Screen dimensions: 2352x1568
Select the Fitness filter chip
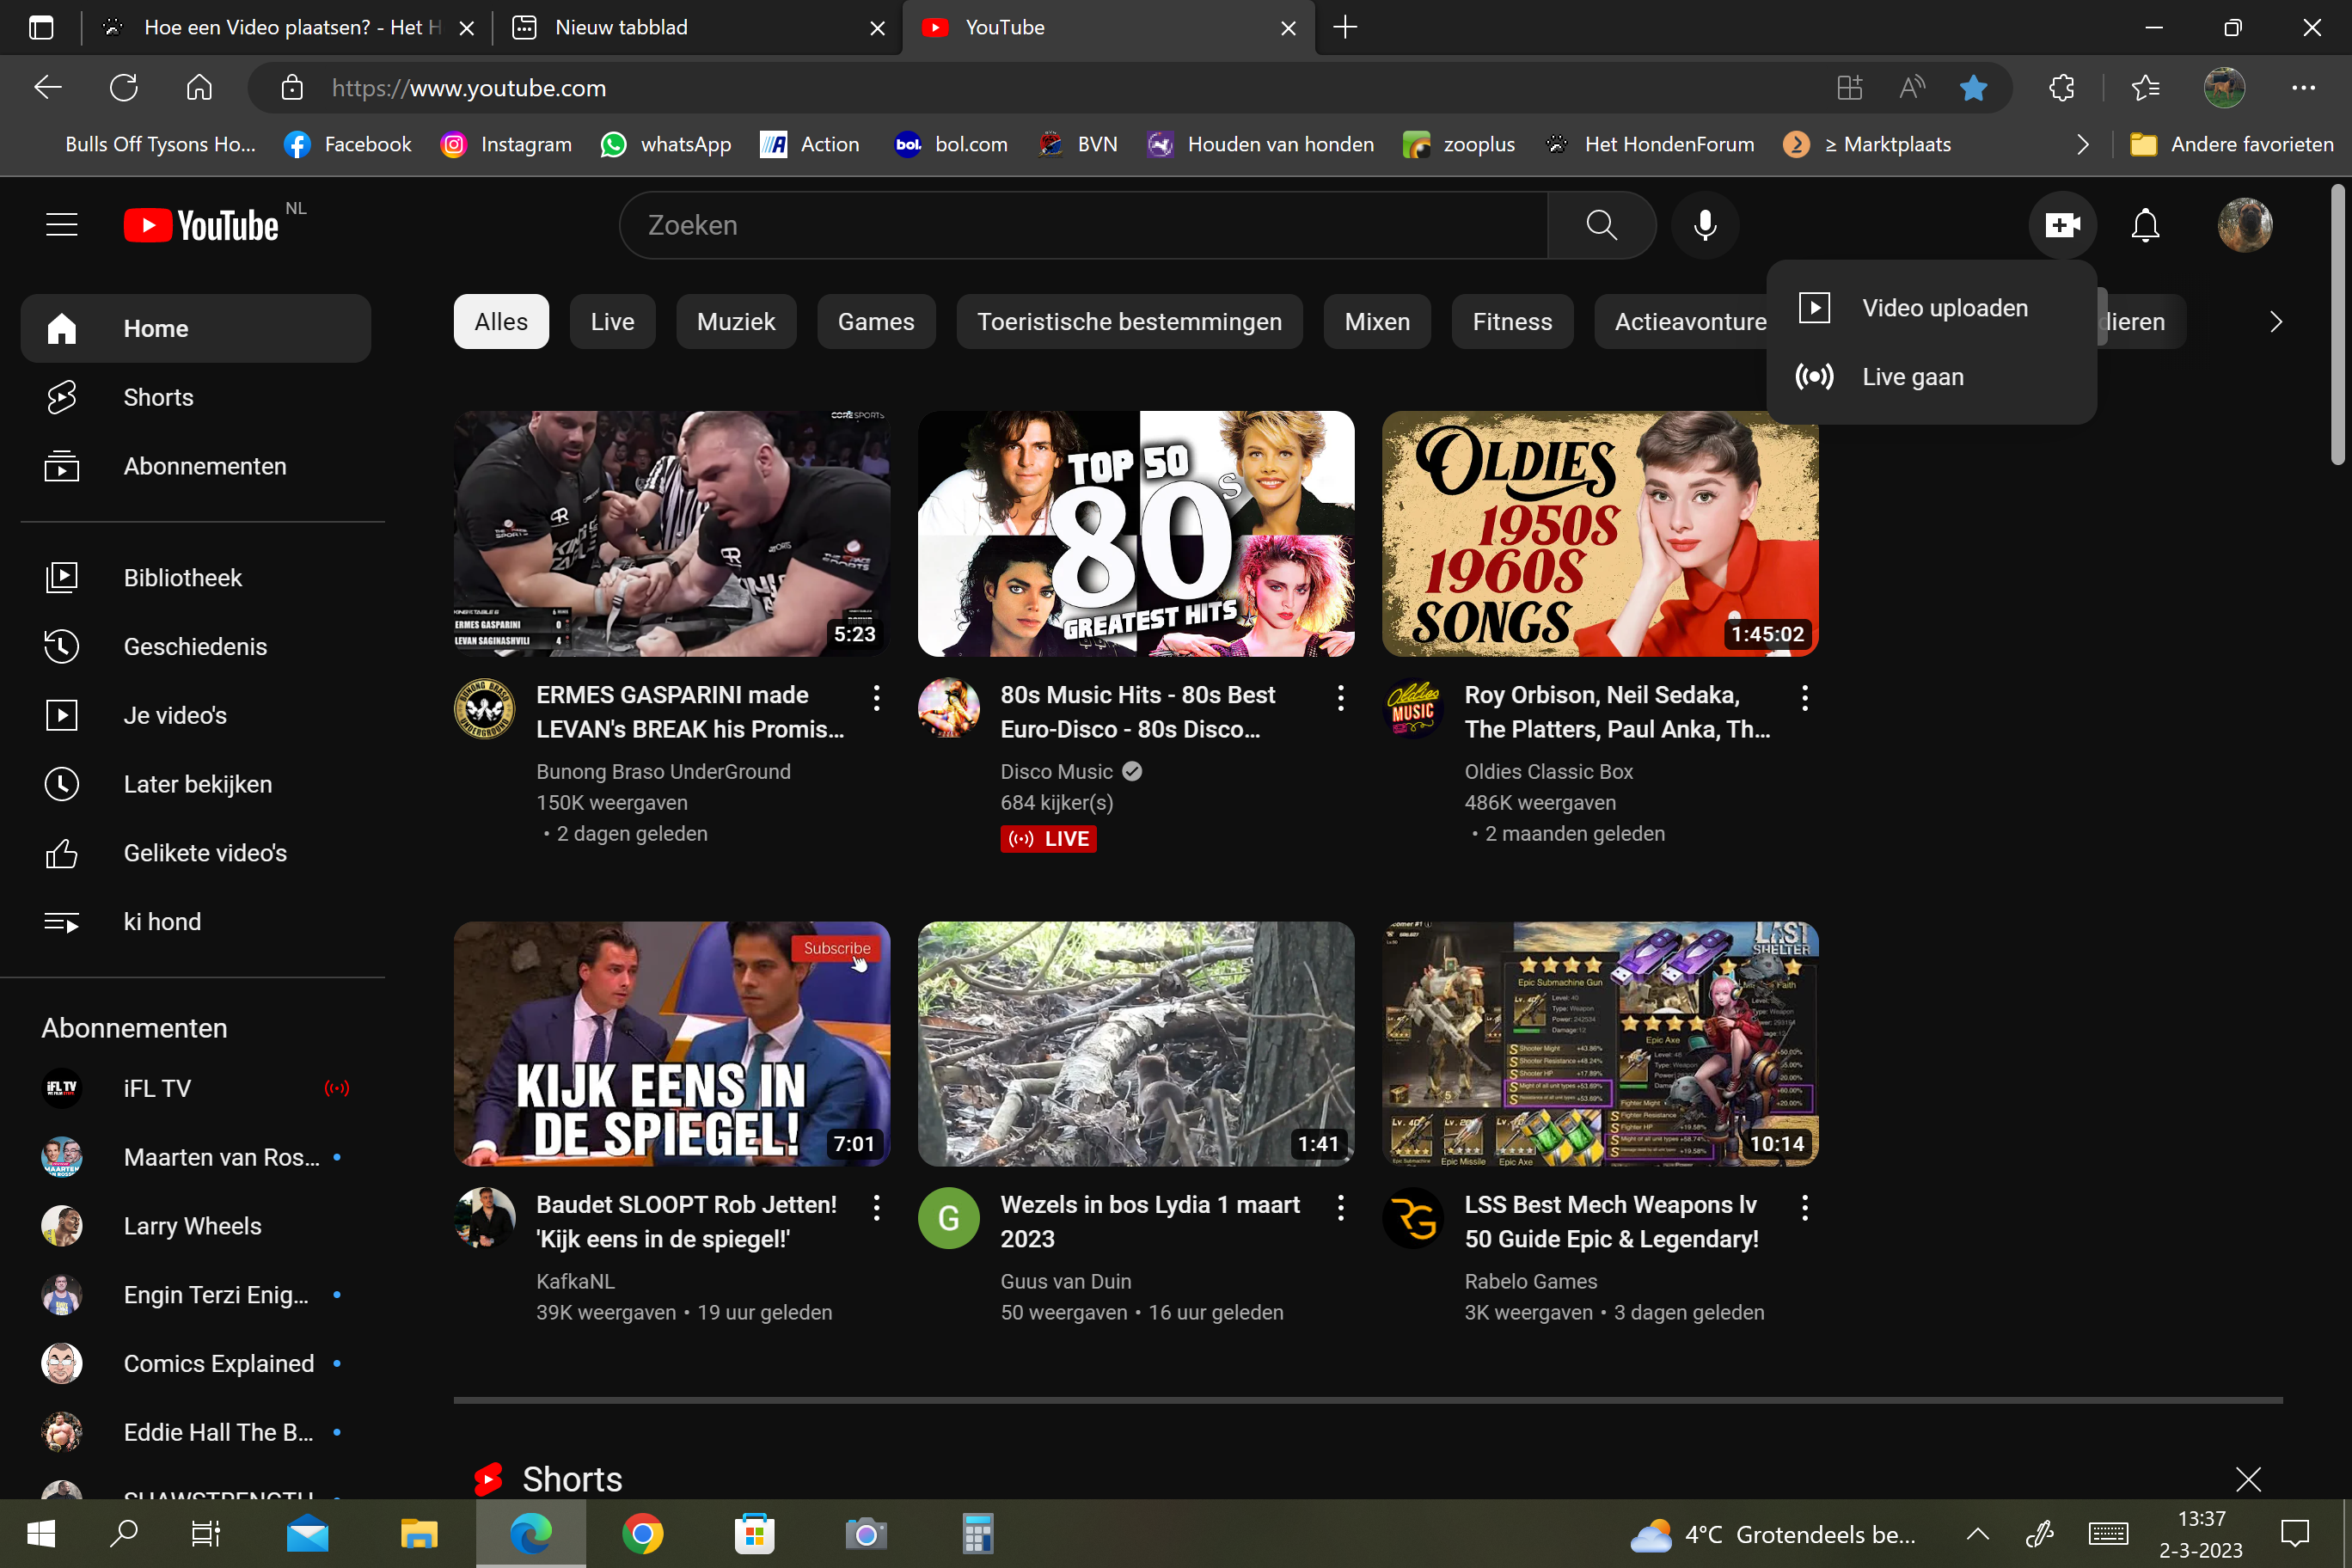(1511, 322)
